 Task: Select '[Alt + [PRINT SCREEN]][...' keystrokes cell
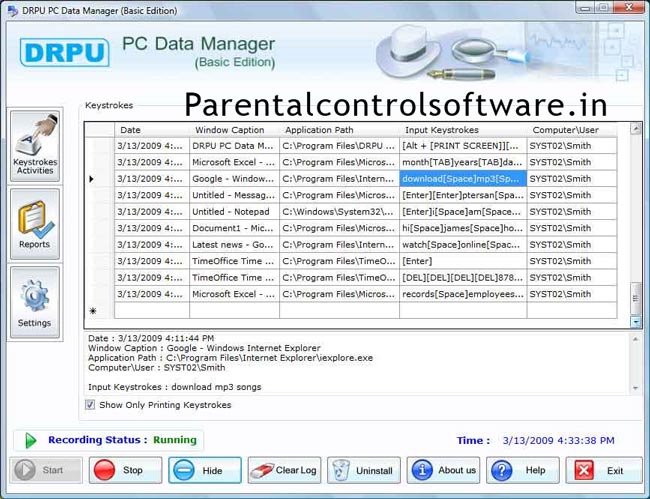[463, 146]
